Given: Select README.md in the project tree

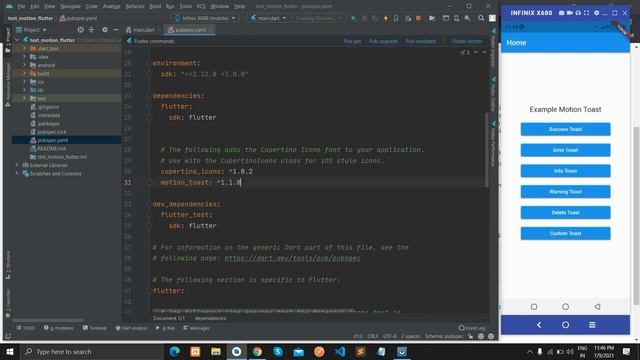Looking at the screenshot, I should [x=51, y=149].
